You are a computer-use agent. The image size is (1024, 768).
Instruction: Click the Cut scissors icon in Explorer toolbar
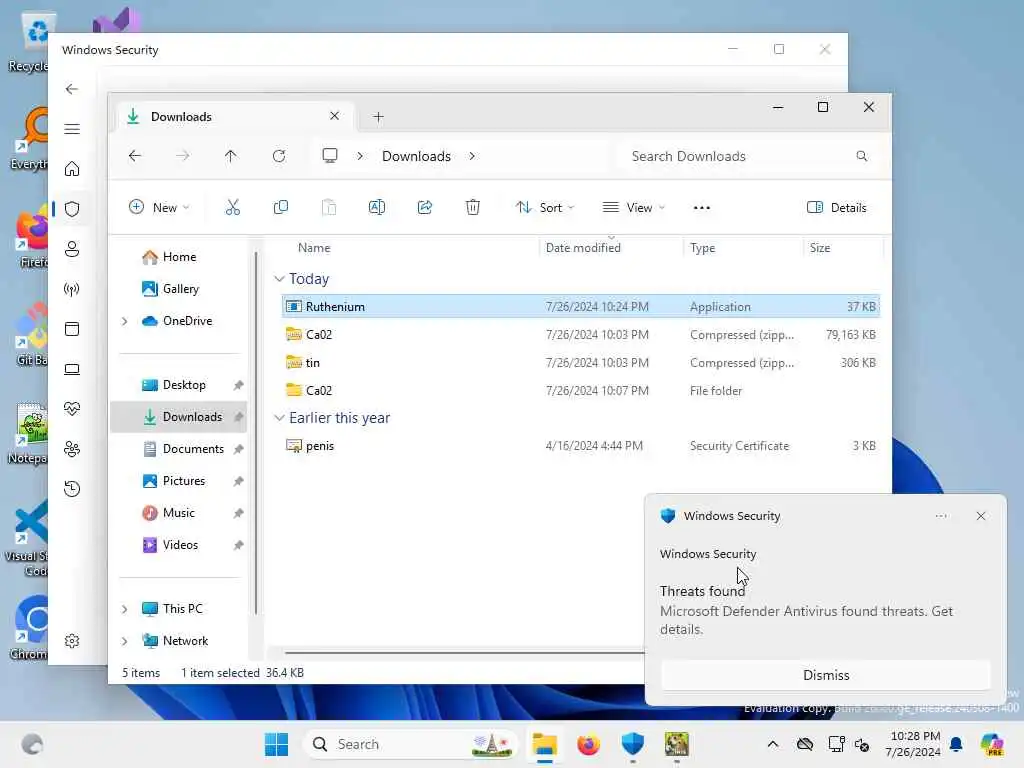tap(232, 208)
